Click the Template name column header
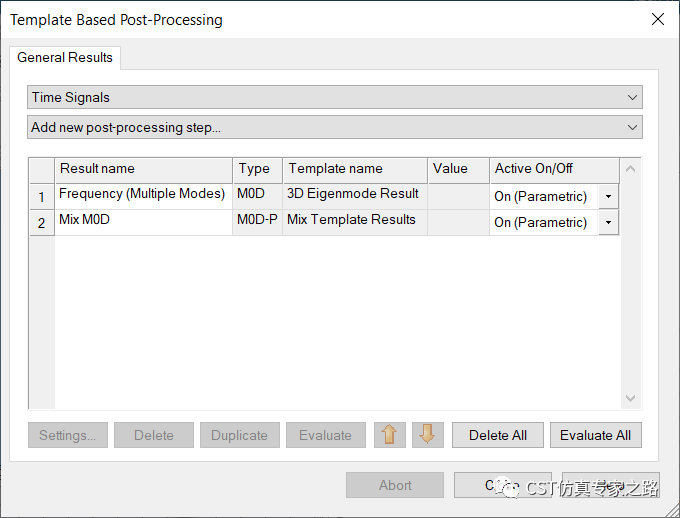680x518 pixels. tap(354, 169)
